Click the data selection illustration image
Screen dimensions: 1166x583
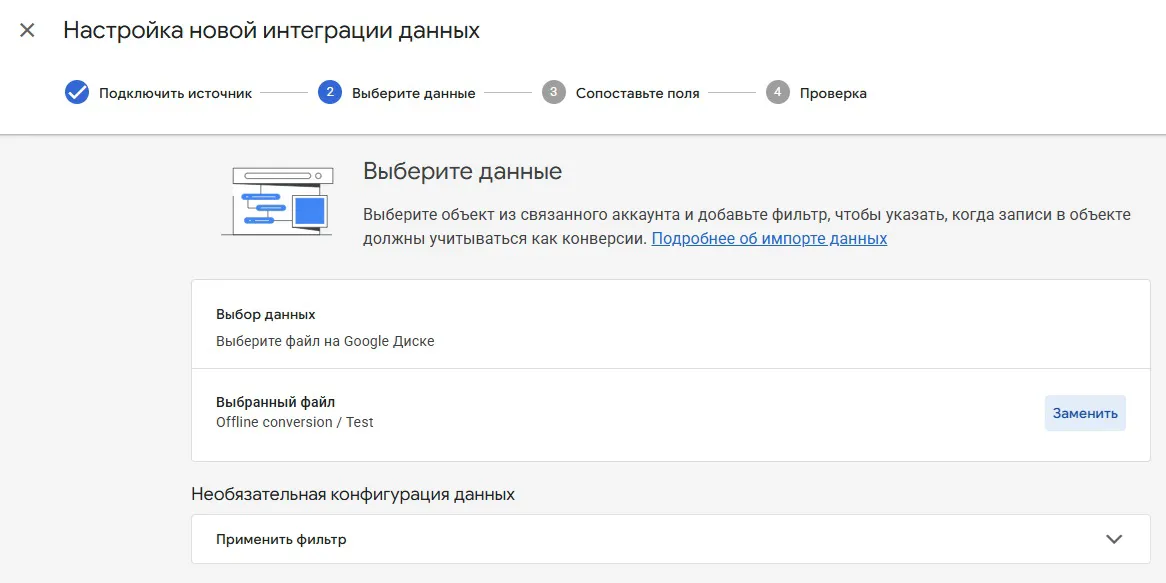pos(277,202)
